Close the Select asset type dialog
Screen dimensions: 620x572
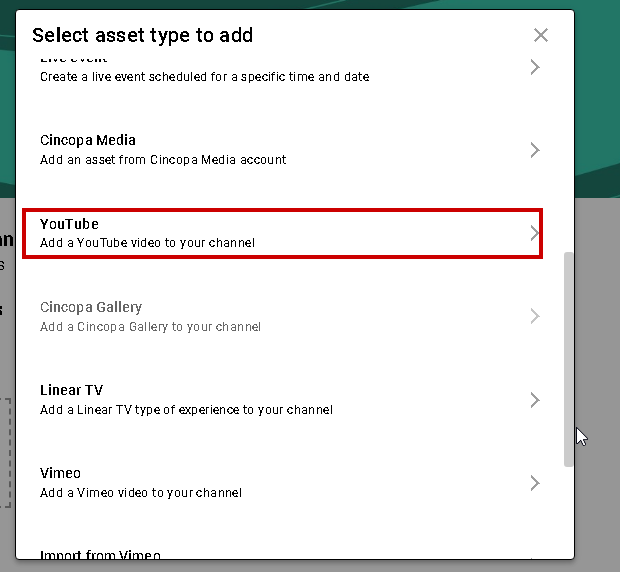pyautogui.click(x=541, y=36)
